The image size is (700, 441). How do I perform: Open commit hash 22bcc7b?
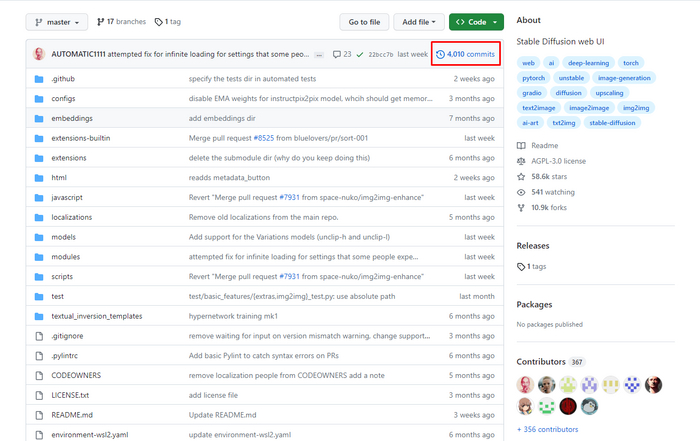[381, 54]
